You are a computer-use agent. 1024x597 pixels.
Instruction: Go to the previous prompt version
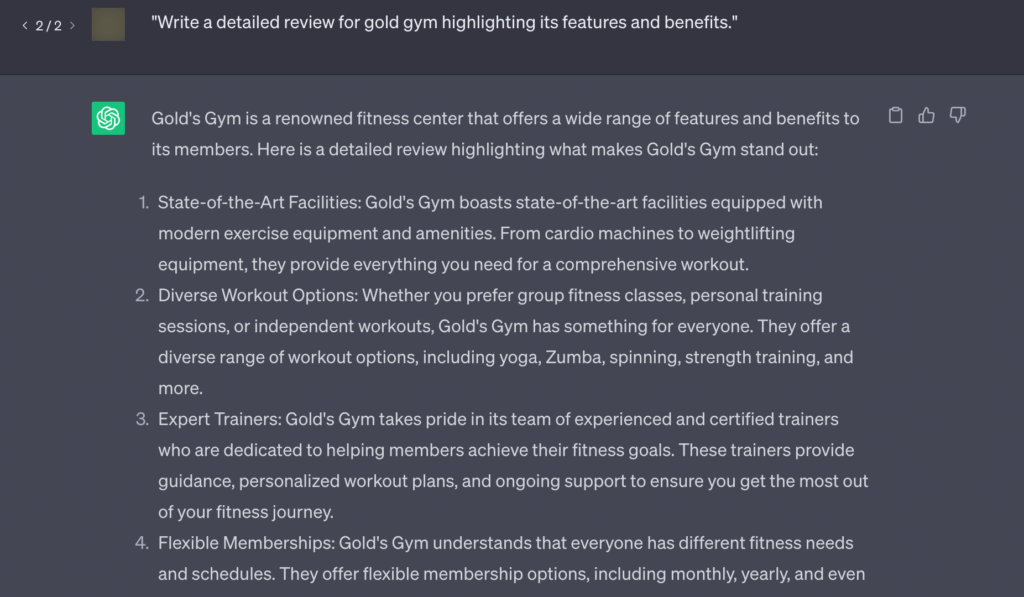25,25
